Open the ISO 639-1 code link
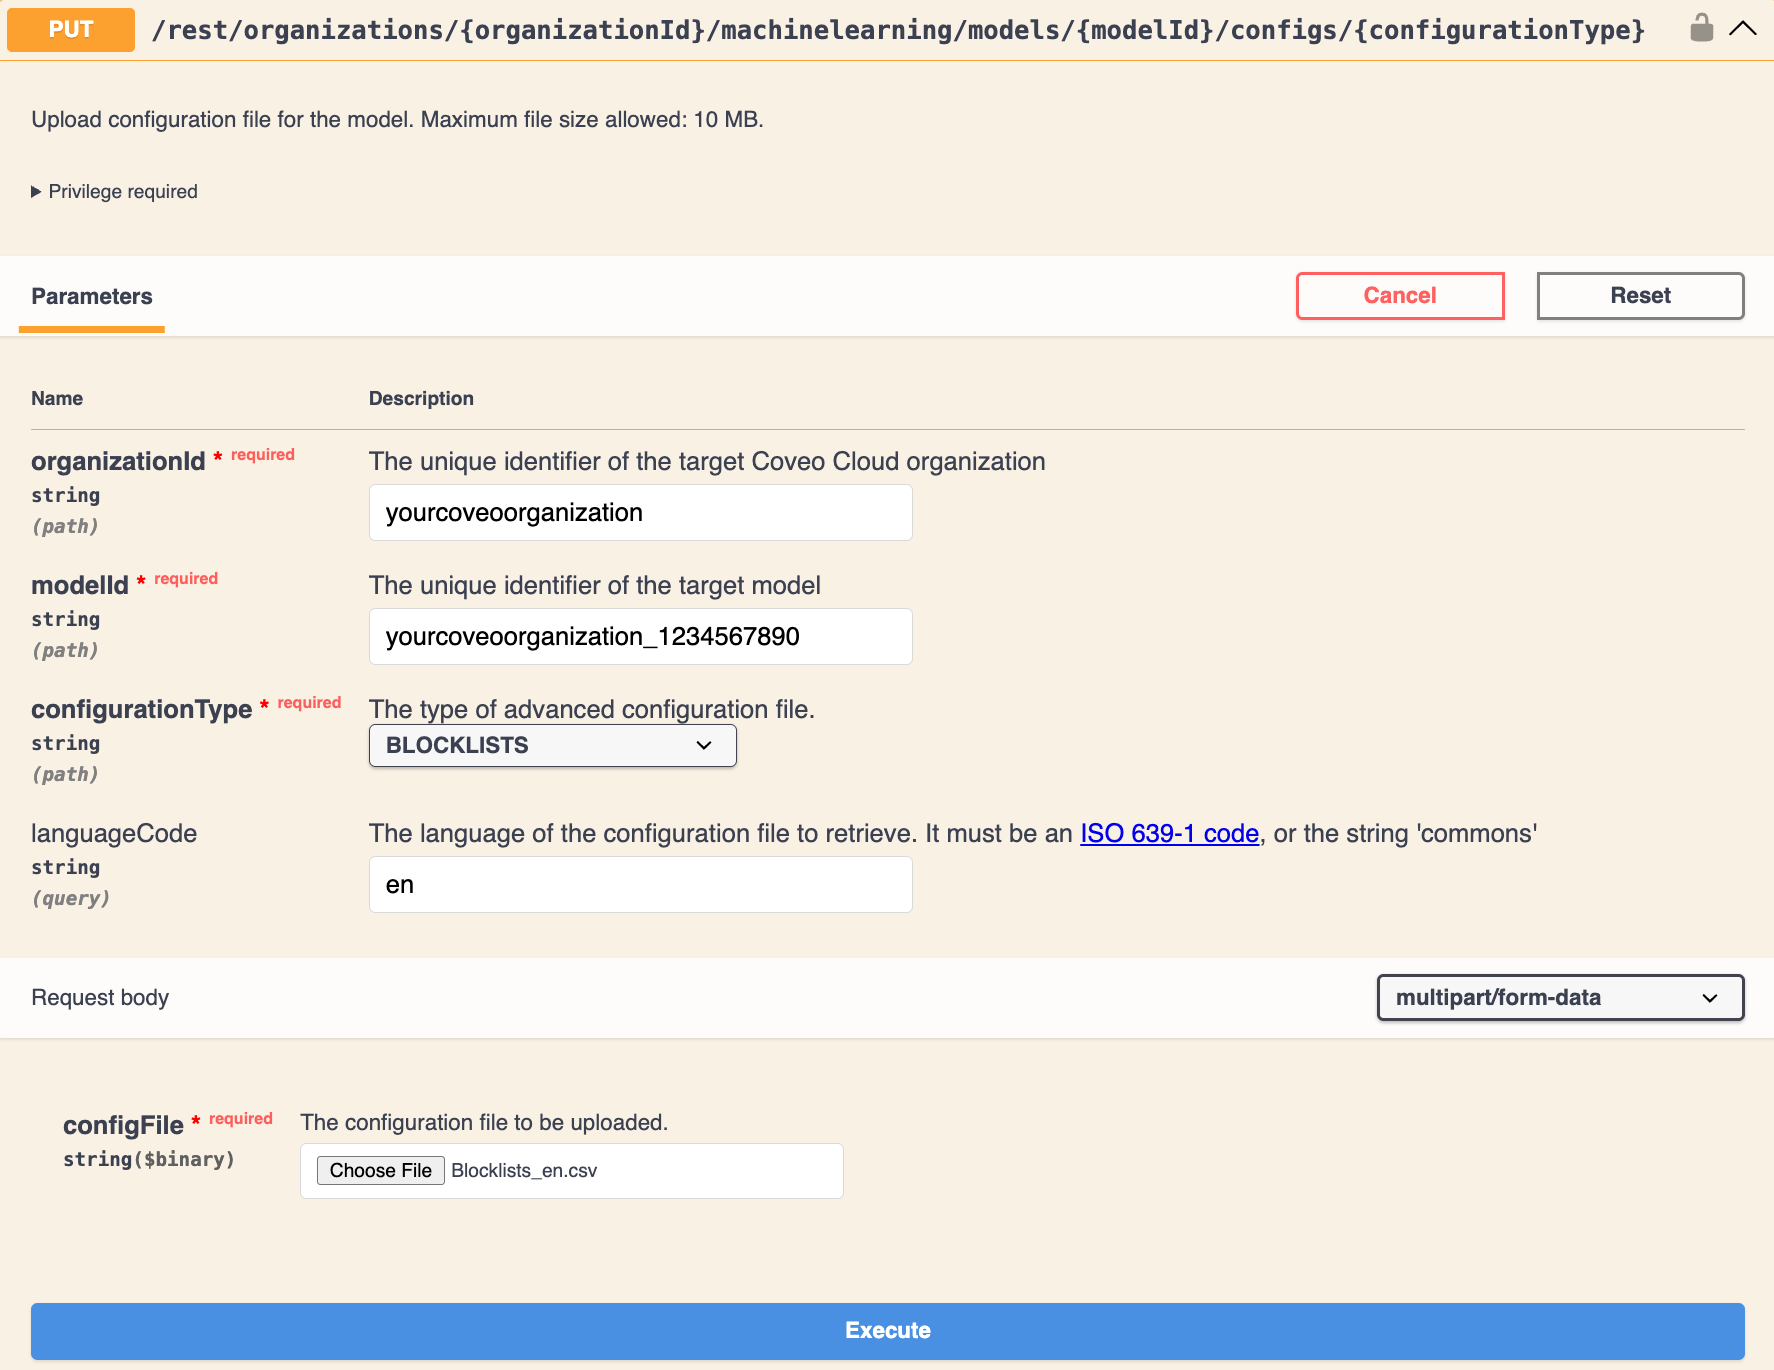Viewport: 1774px width, 1370px height. (x=1169, y=833)
